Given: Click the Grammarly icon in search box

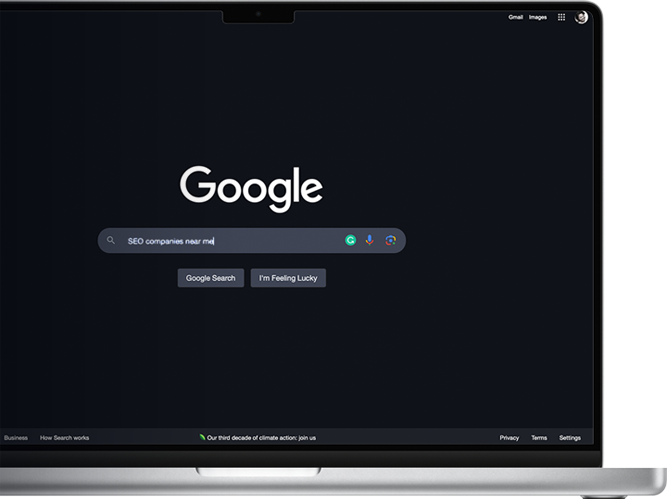Looking at the screenshot, I should [x=351, y=240].
